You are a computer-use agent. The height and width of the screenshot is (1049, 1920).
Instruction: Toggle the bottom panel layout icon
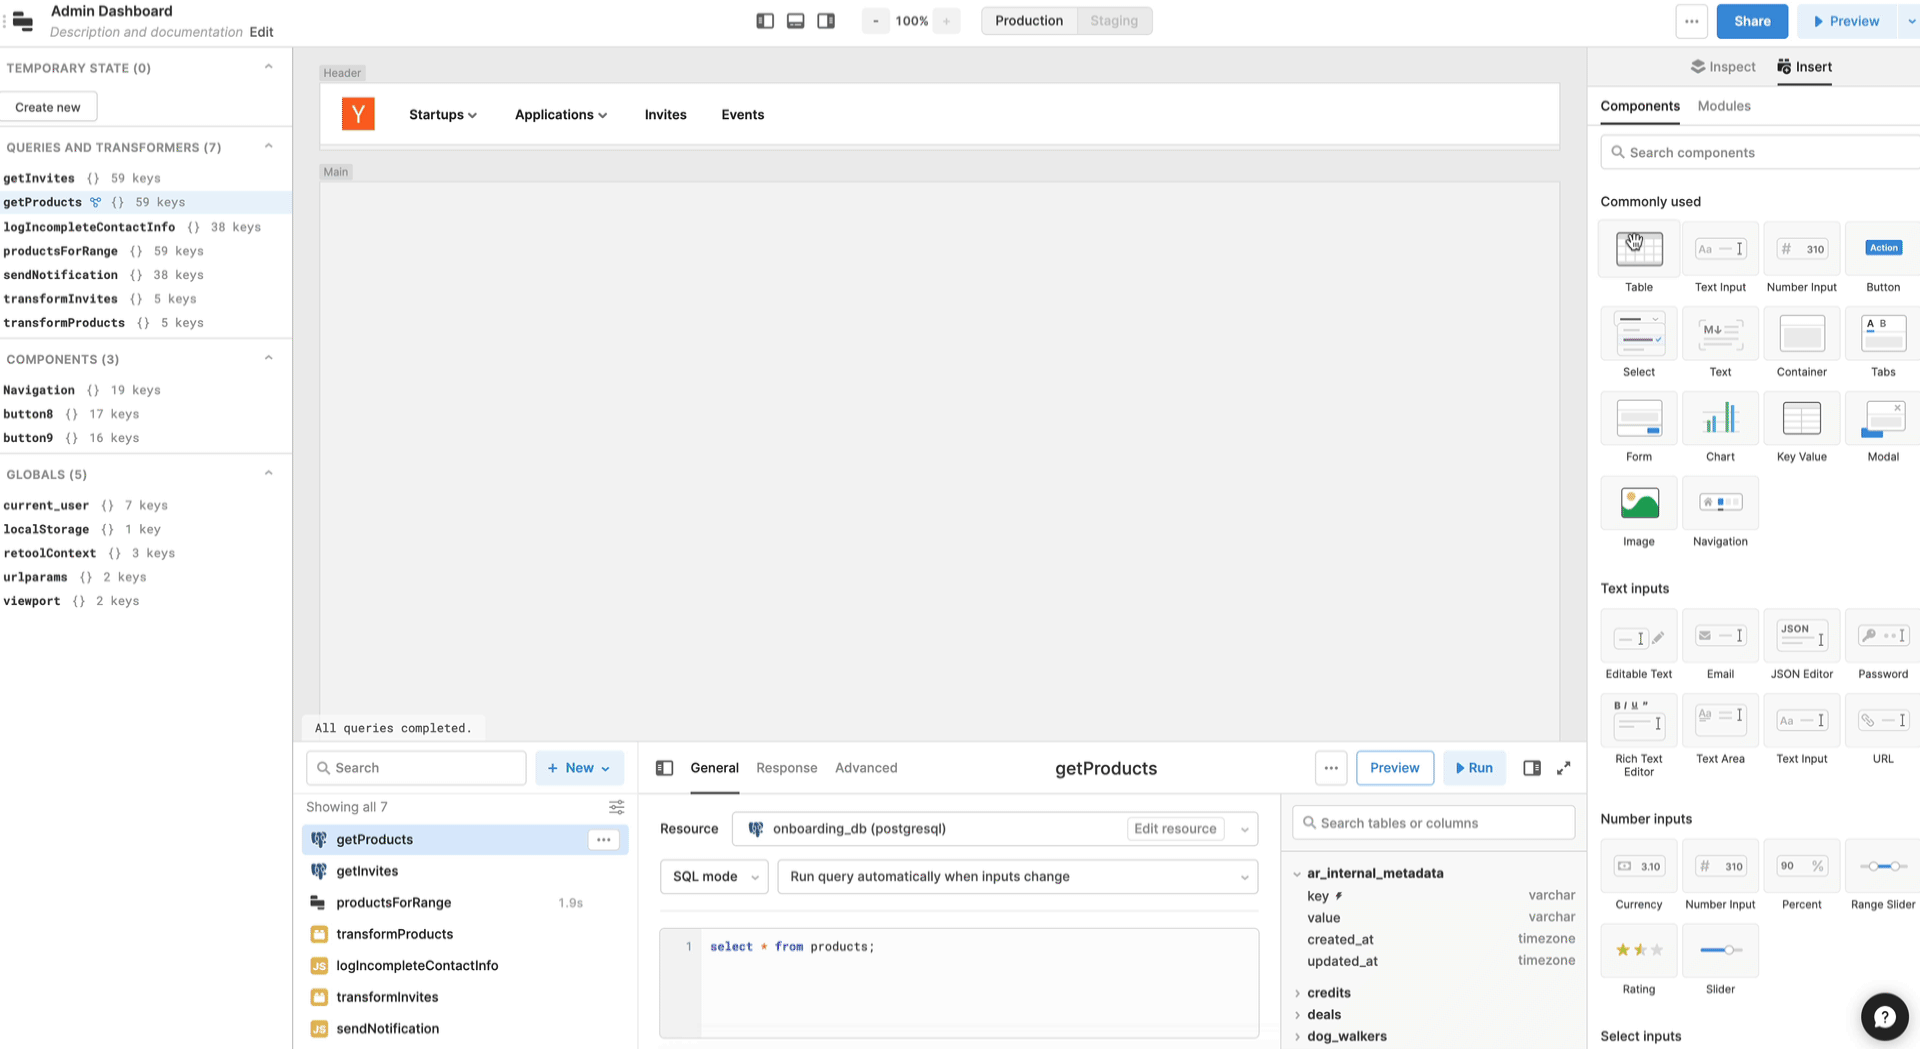pyautogui.click(x=796, y=21)
